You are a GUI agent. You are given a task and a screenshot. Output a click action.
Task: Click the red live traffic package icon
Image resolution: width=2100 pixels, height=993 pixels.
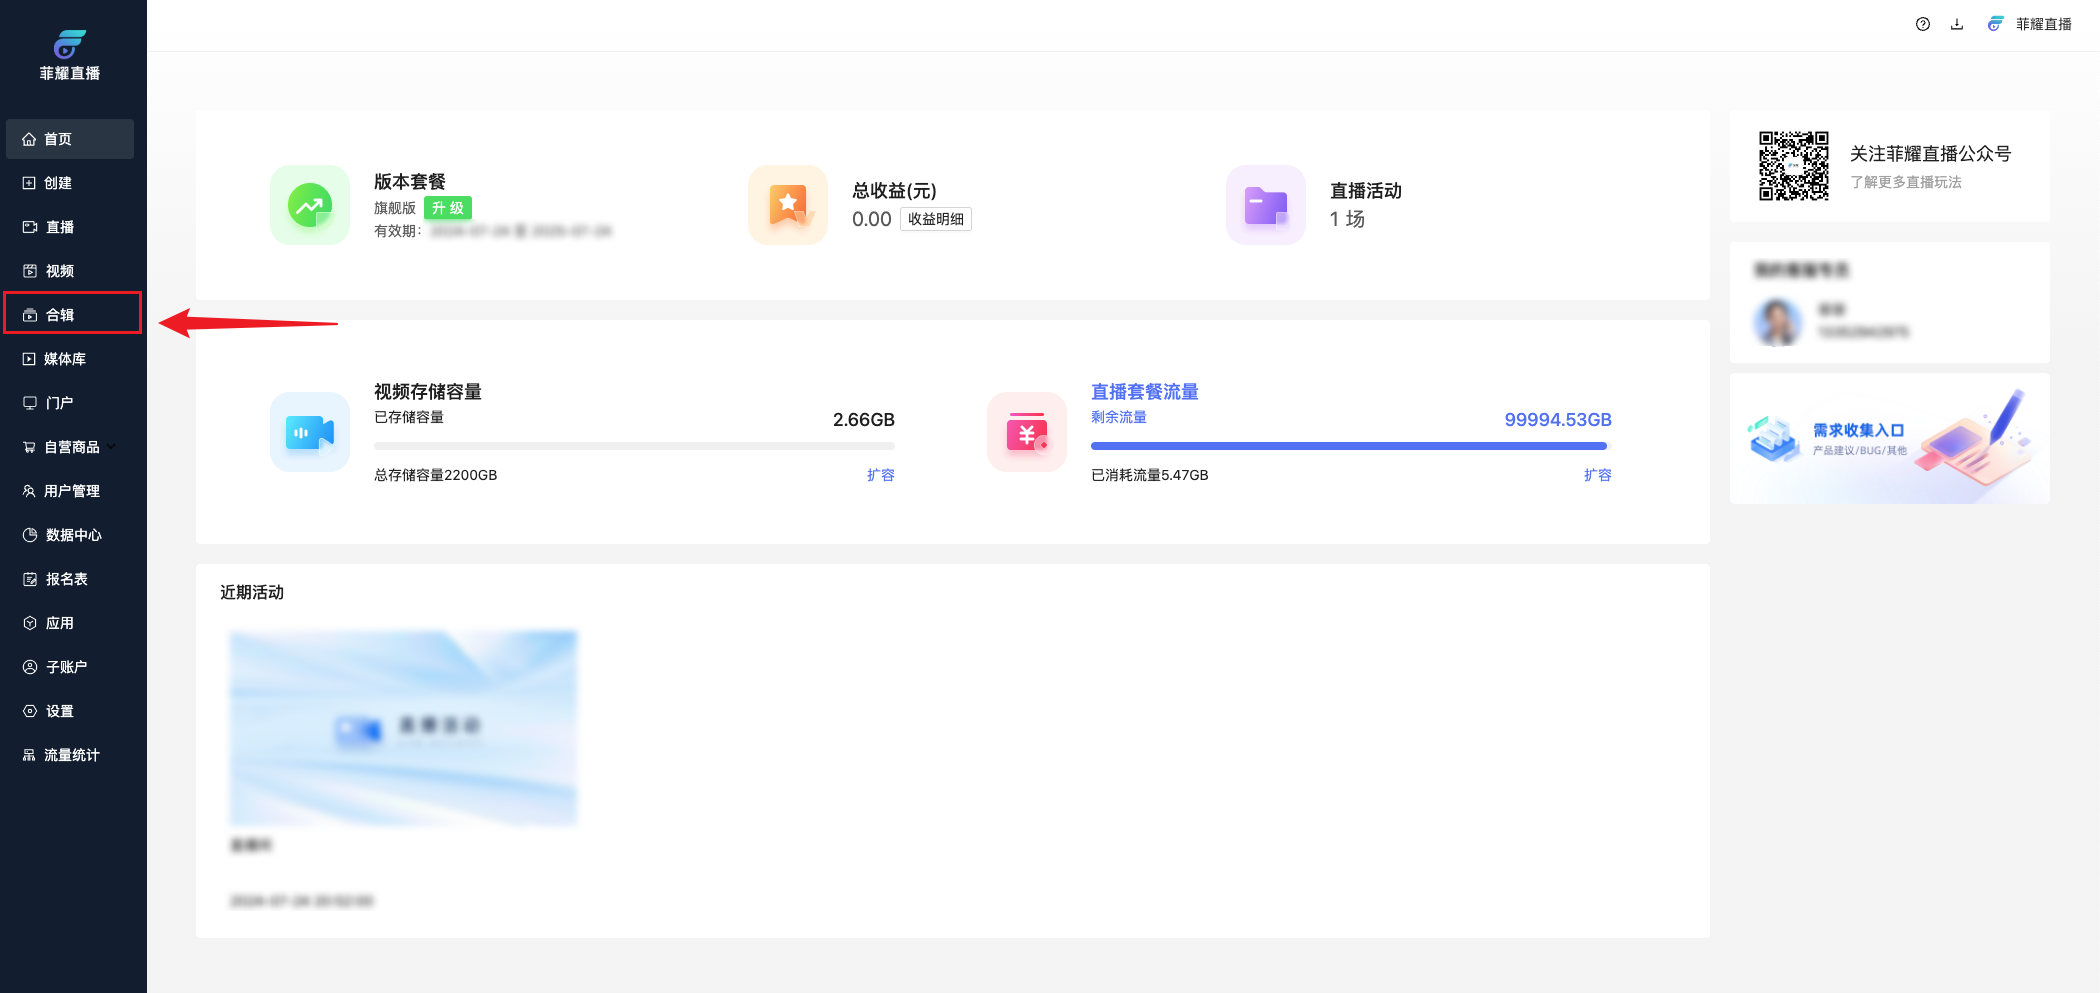click(x=1027, y=432)
